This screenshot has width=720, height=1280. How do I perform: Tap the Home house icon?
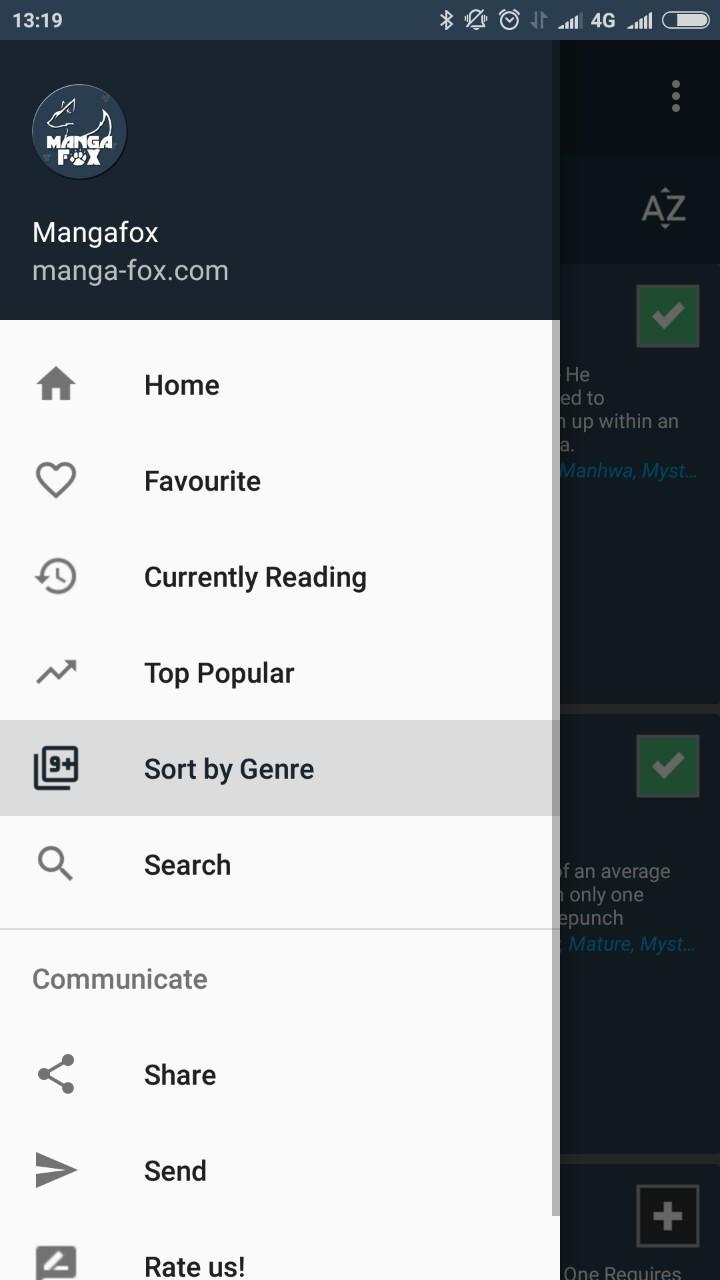(x=56, y=384)
